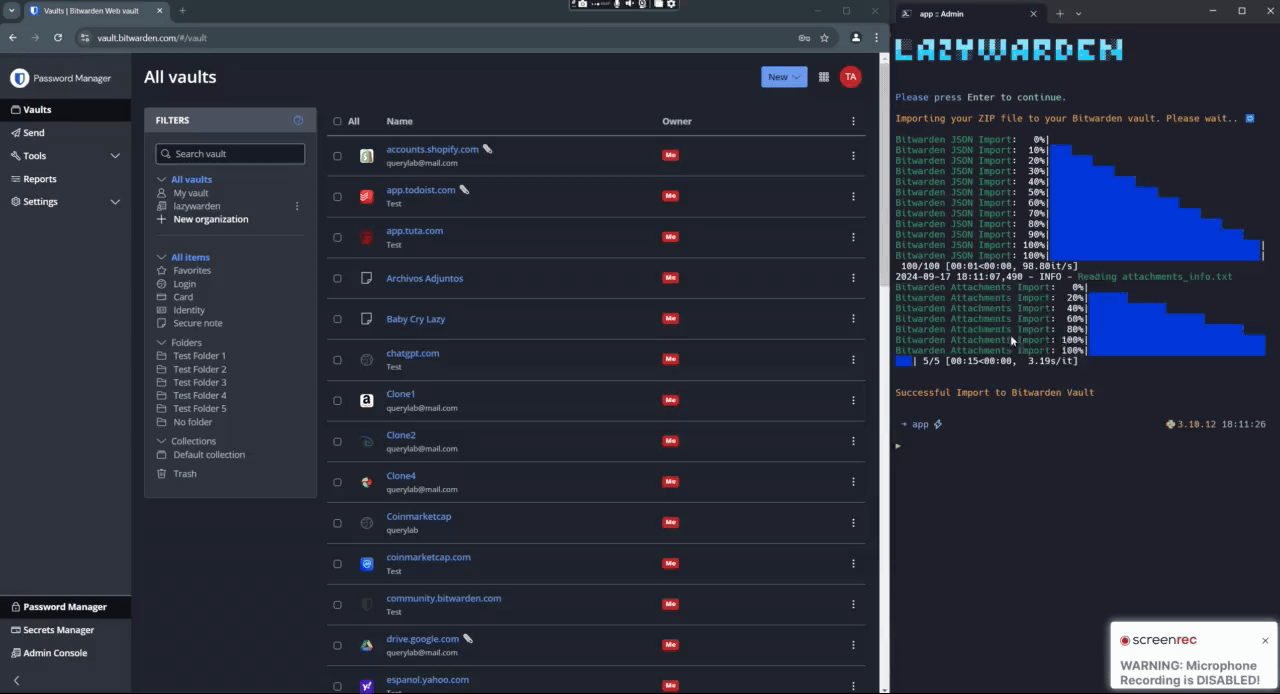Open the New item dropdown

click(784, 77)
